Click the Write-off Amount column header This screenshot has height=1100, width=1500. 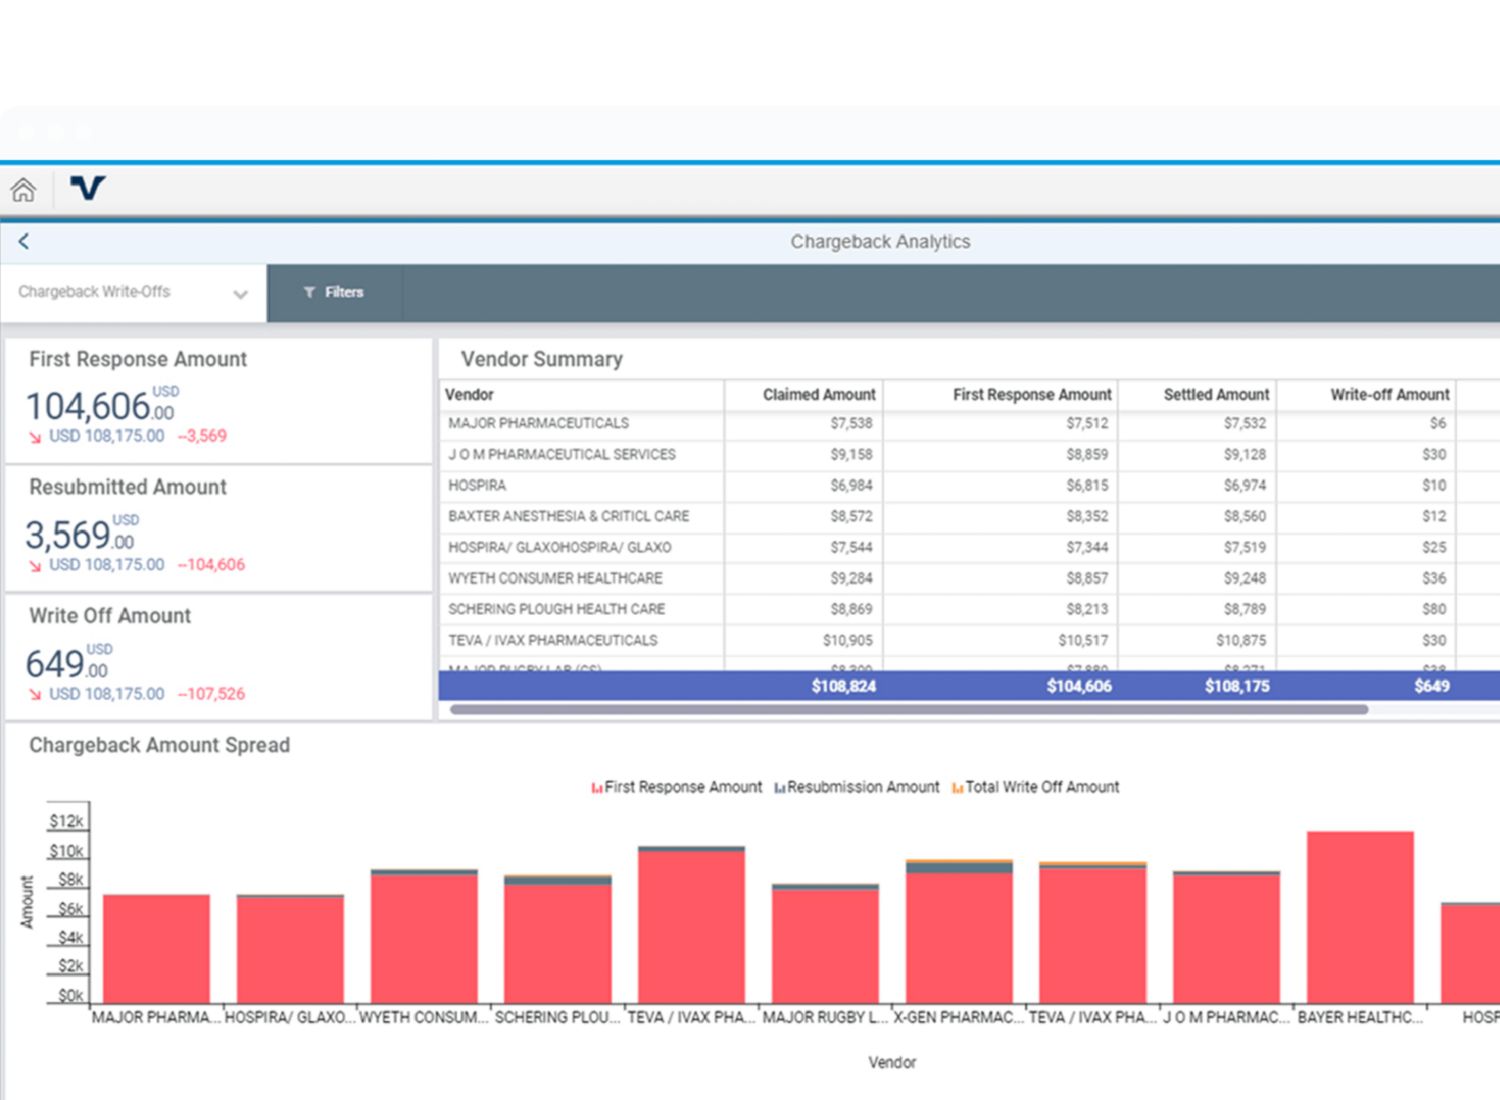1389,395
